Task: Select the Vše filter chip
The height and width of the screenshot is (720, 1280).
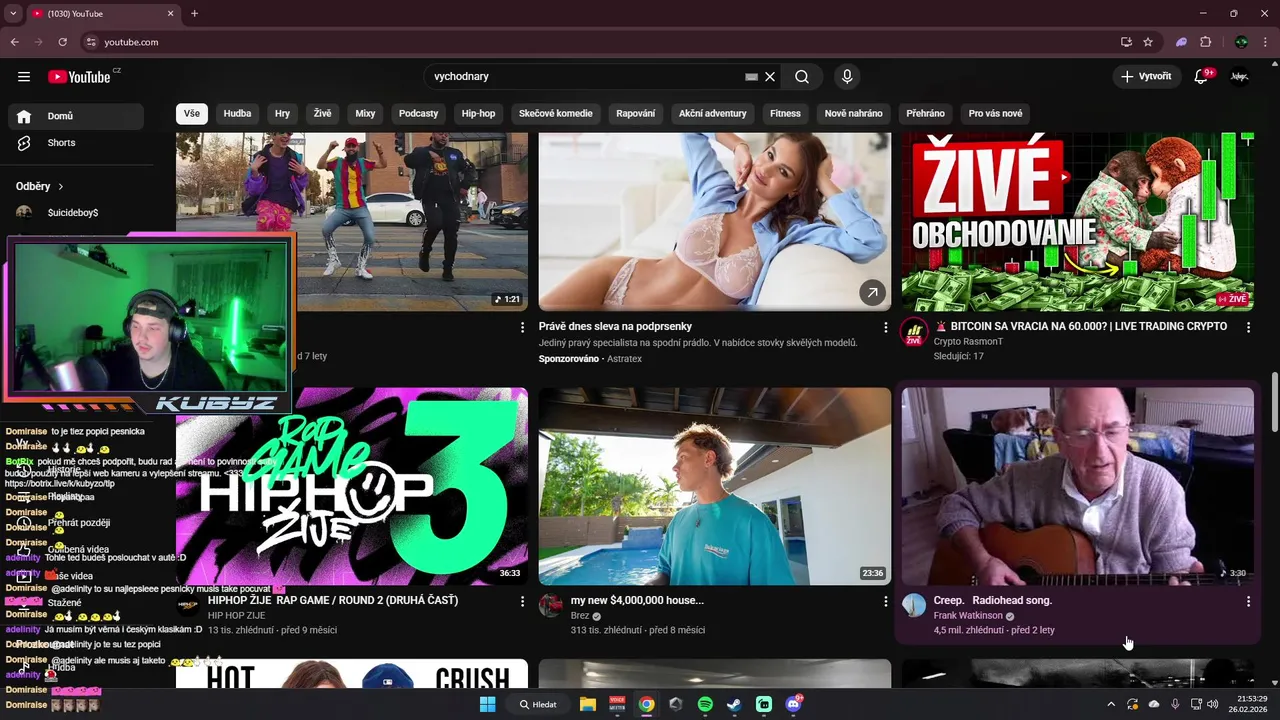Action: tap(192, 114)
